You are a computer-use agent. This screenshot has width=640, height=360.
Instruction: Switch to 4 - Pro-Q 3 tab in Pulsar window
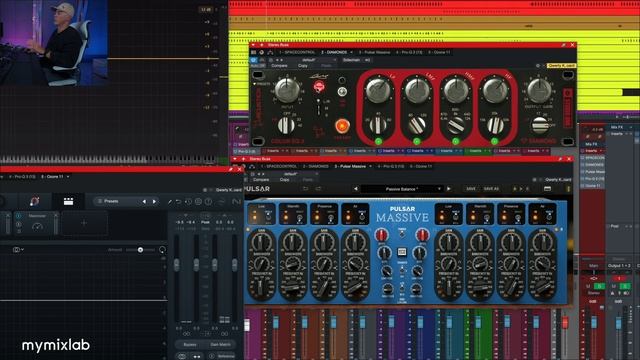[391, 167]
